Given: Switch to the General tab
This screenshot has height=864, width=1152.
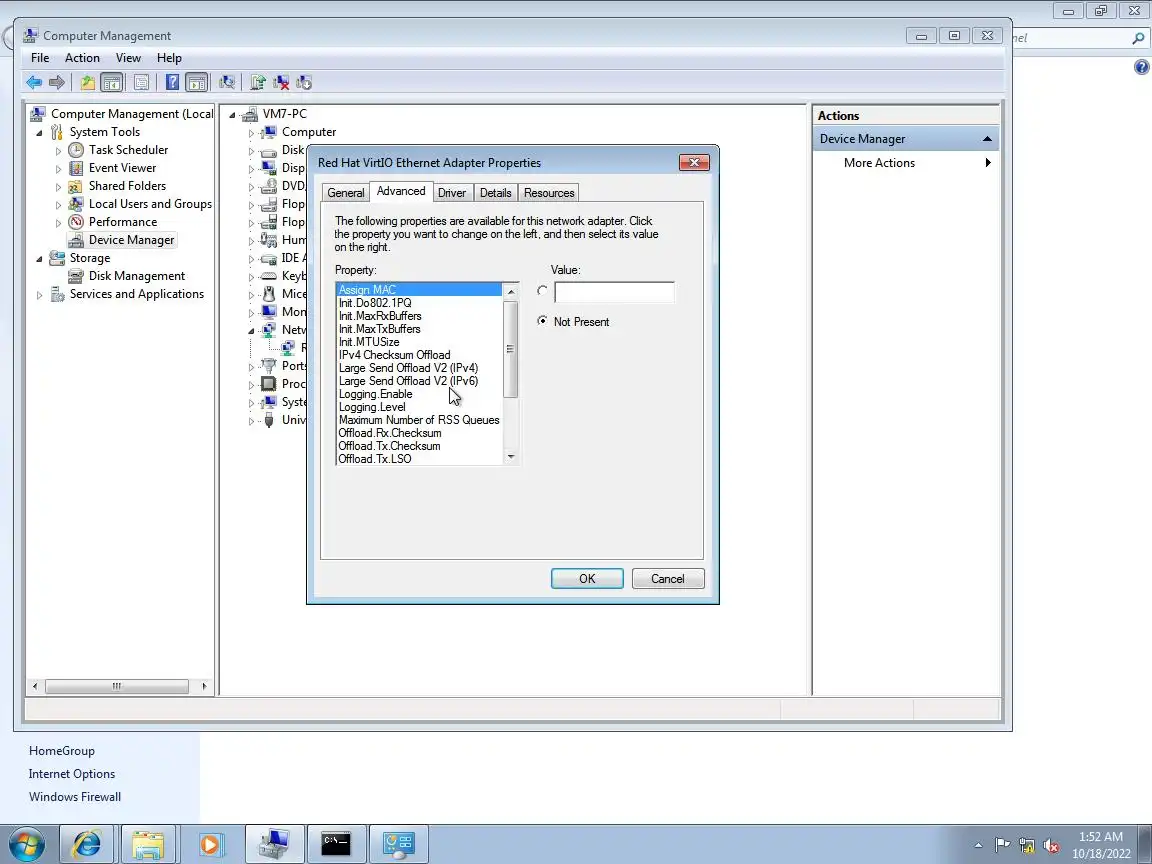Looking at the screenshot, I should point(345,192).
